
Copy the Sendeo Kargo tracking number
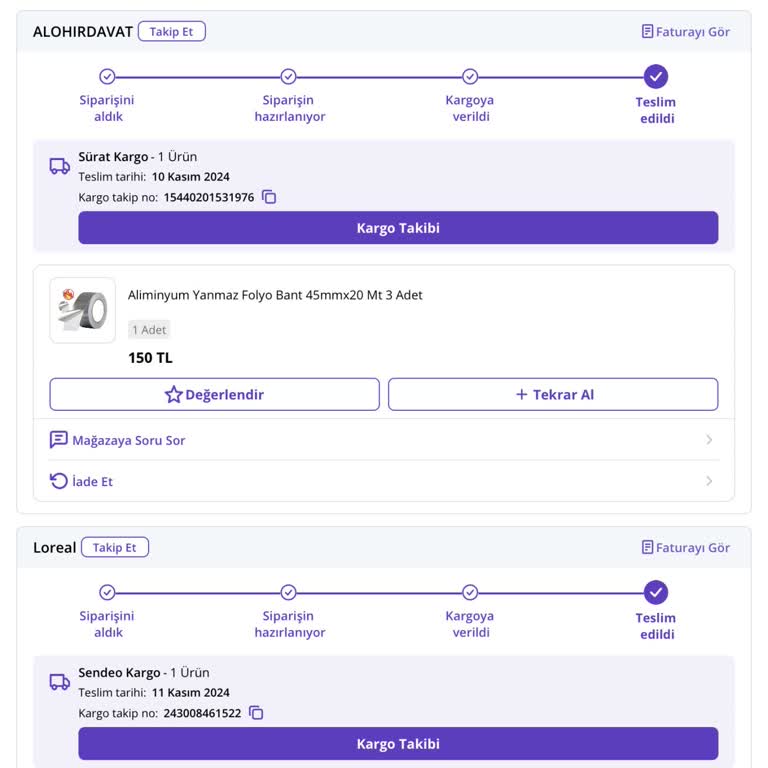(256, 713)
